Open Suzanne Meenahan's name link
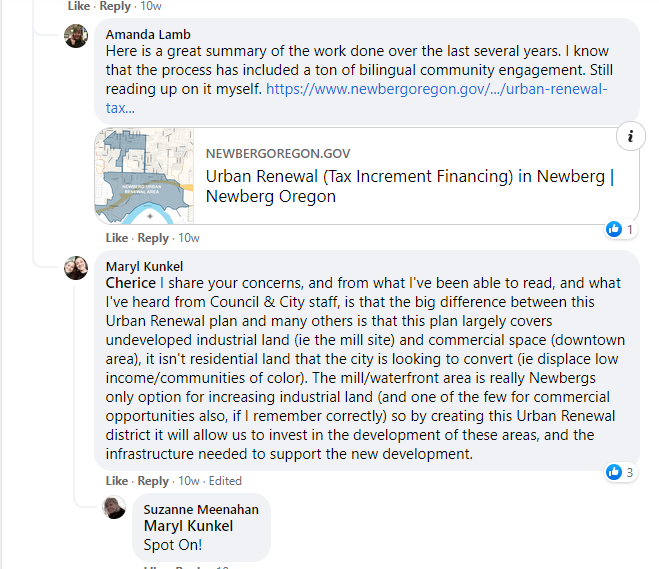This screenshot has width=659, height=569. tap(201, 509)
